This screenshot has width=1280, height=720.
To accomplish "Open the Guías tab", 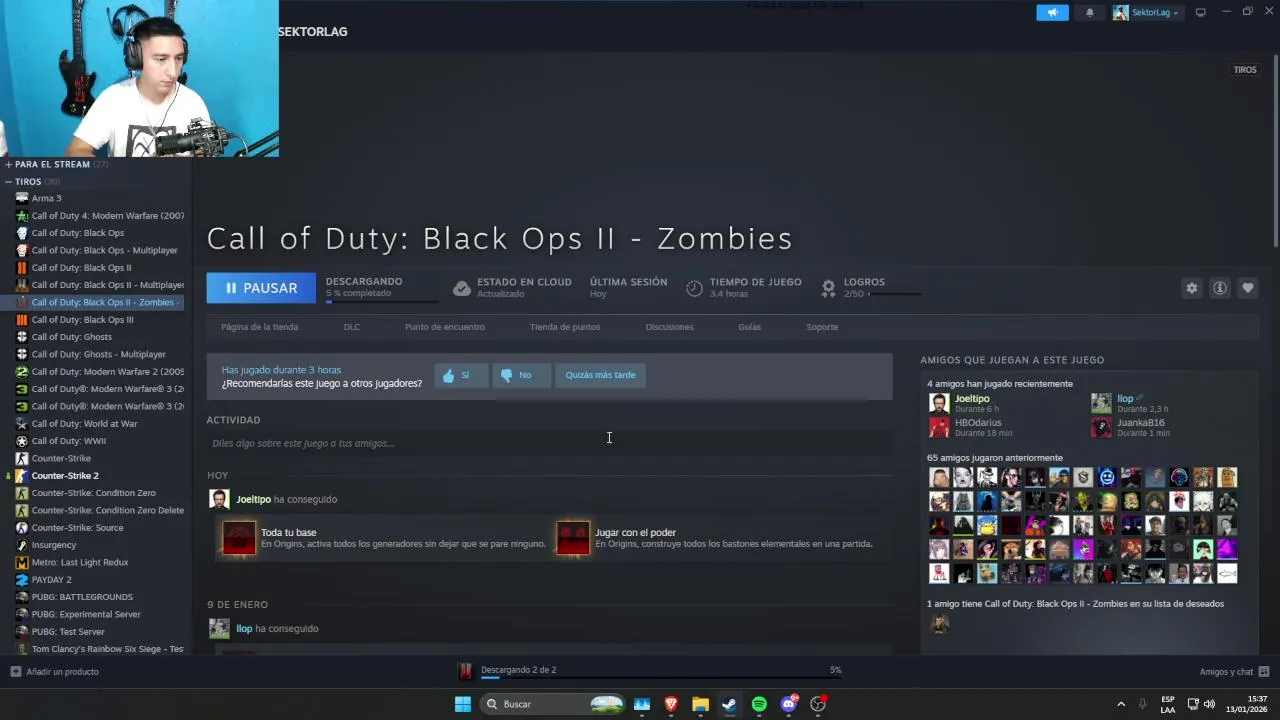I will (x=750, y=327).
